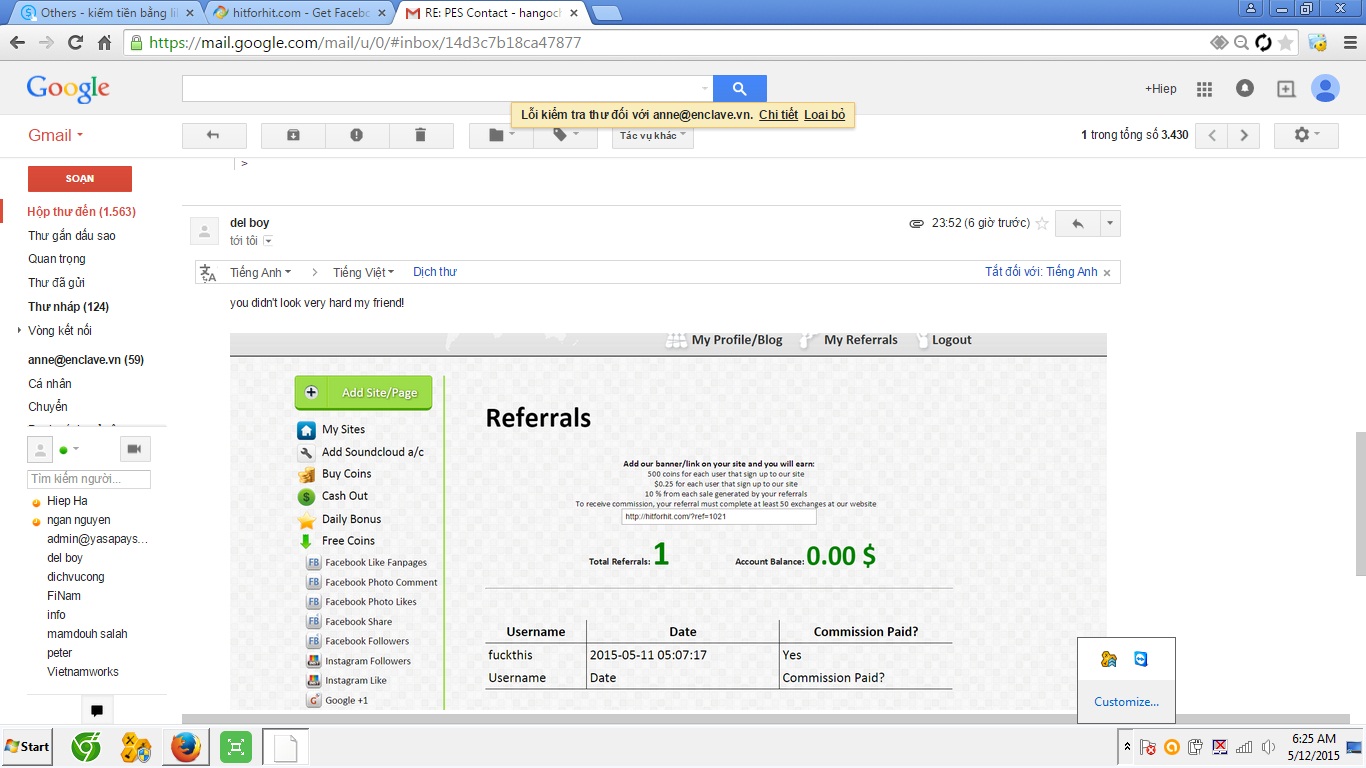Screen dimensions: 1366x768
Task: Open the Gmail product switcher dropdown
Action: [x=56, y=136]
